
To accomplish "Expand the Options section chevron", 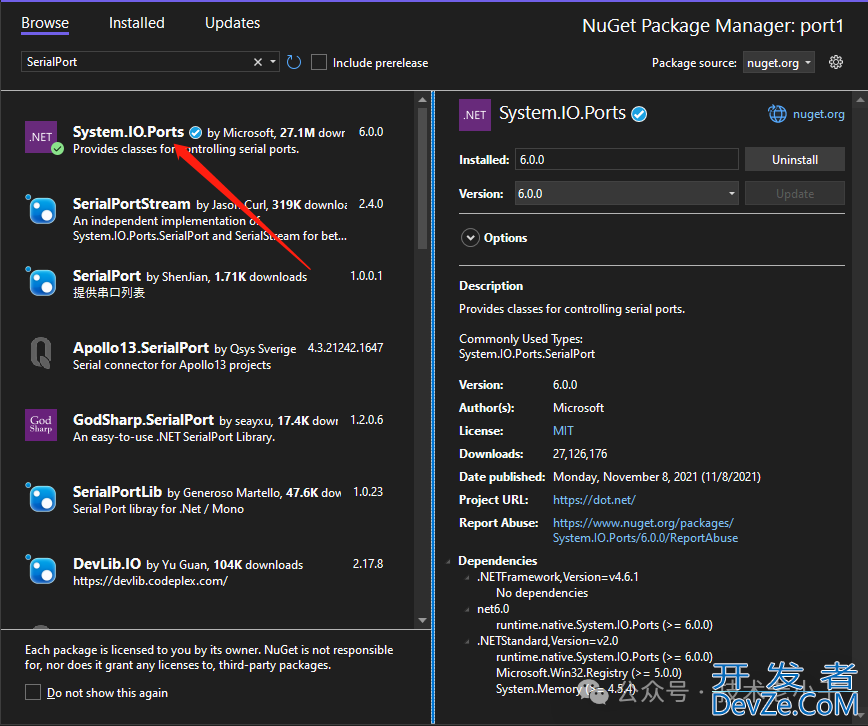I will 470,238.
